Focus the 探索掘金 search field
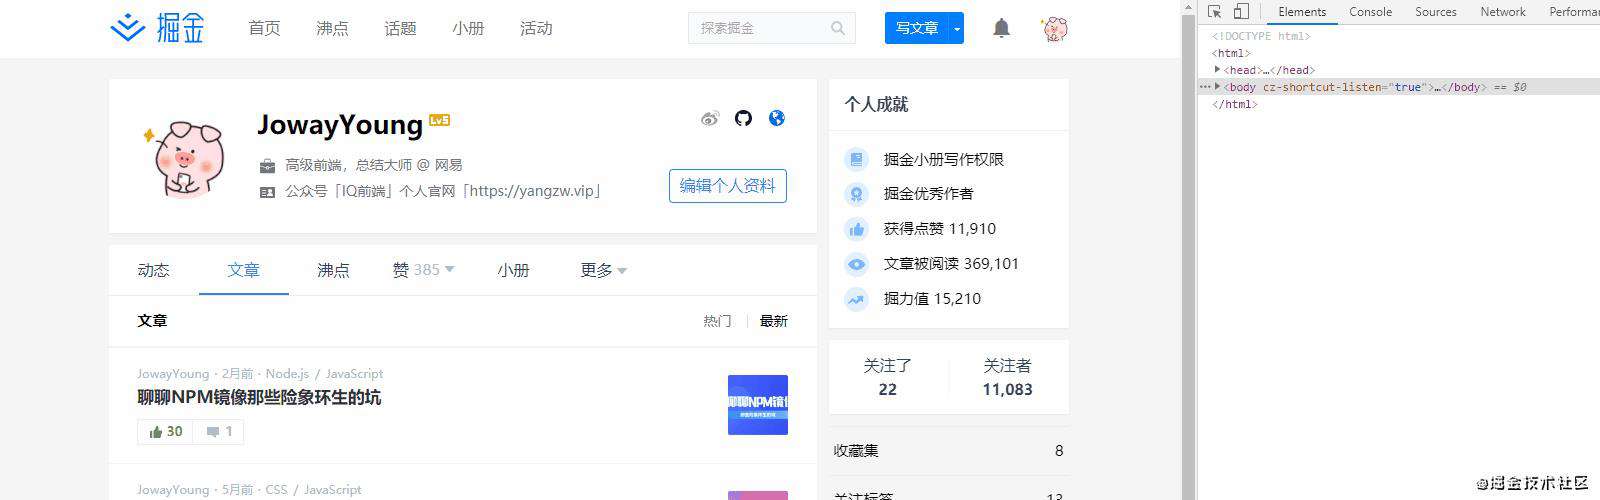 (771, 28)
